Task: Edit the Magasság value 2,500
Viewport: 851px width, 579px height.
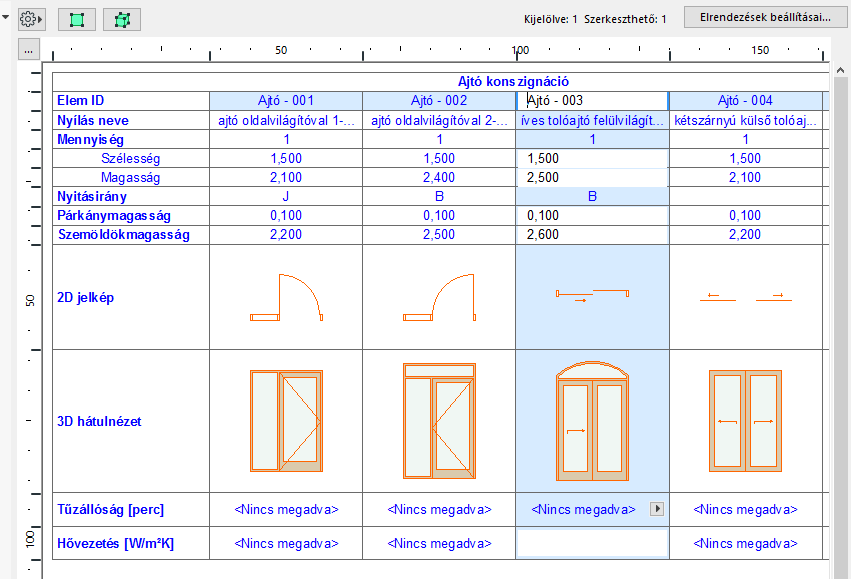Action: coord(592,177)
